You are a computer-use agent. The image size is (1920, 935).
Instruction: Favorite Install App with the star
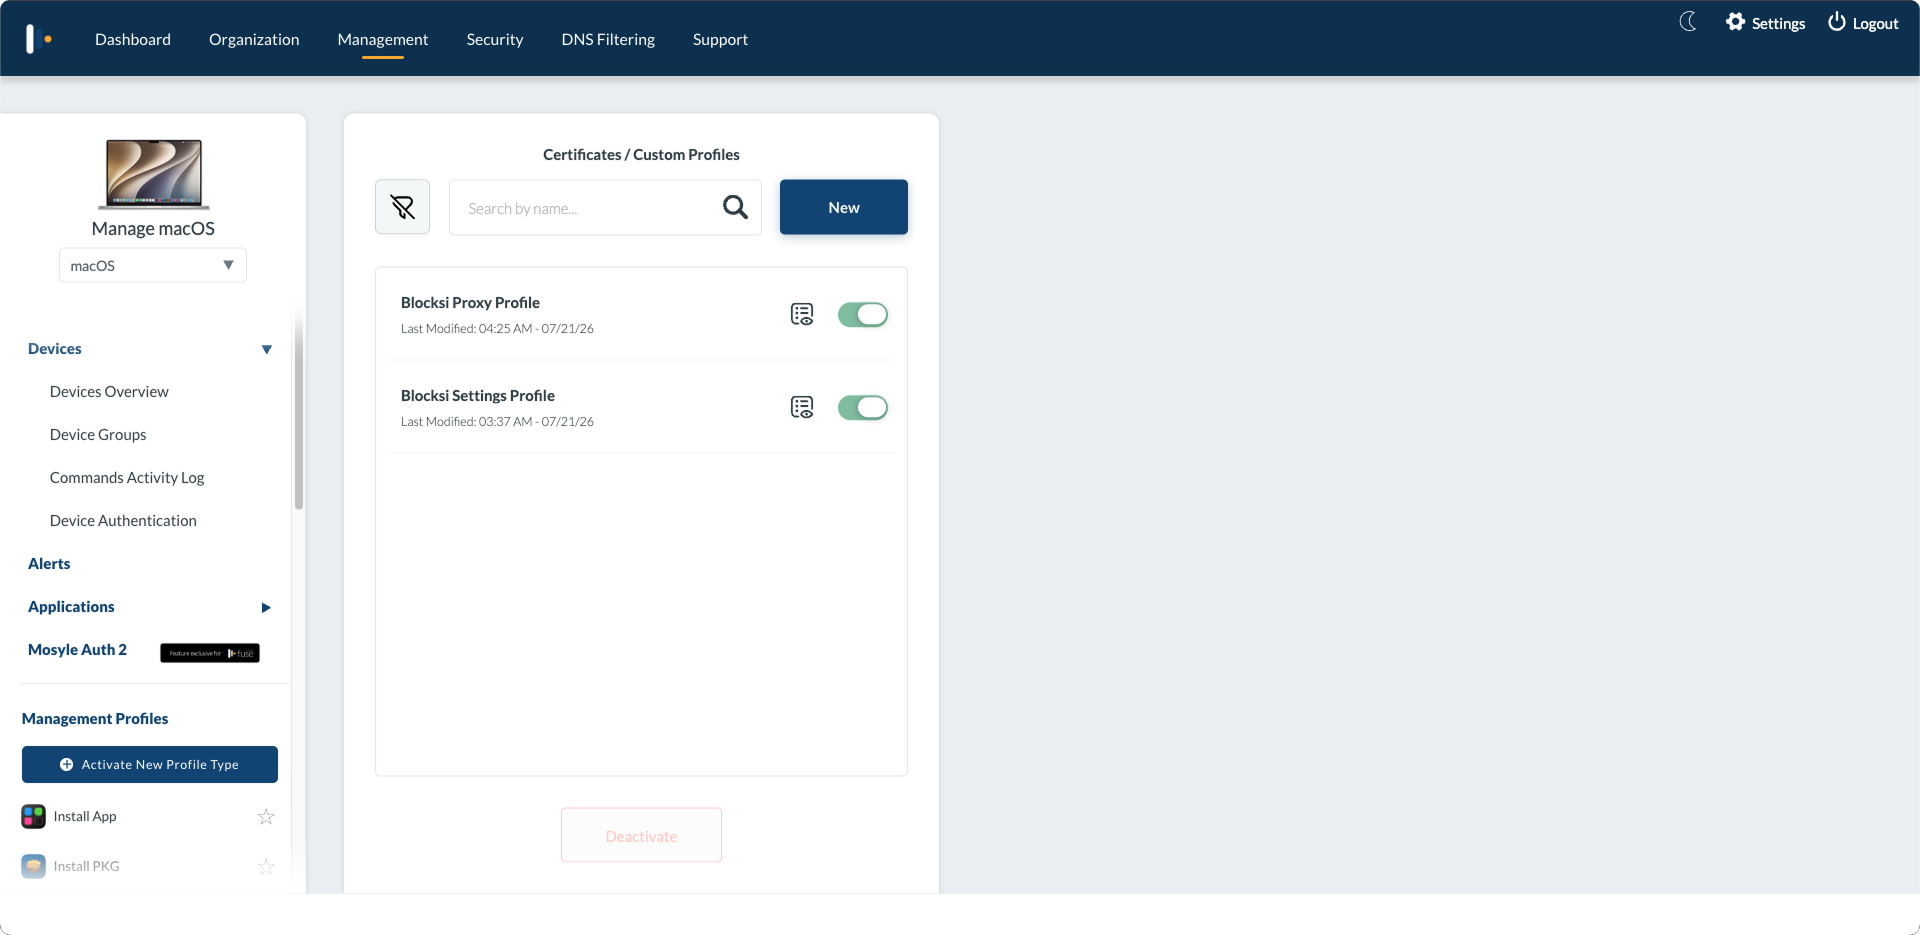coord(266,816)
